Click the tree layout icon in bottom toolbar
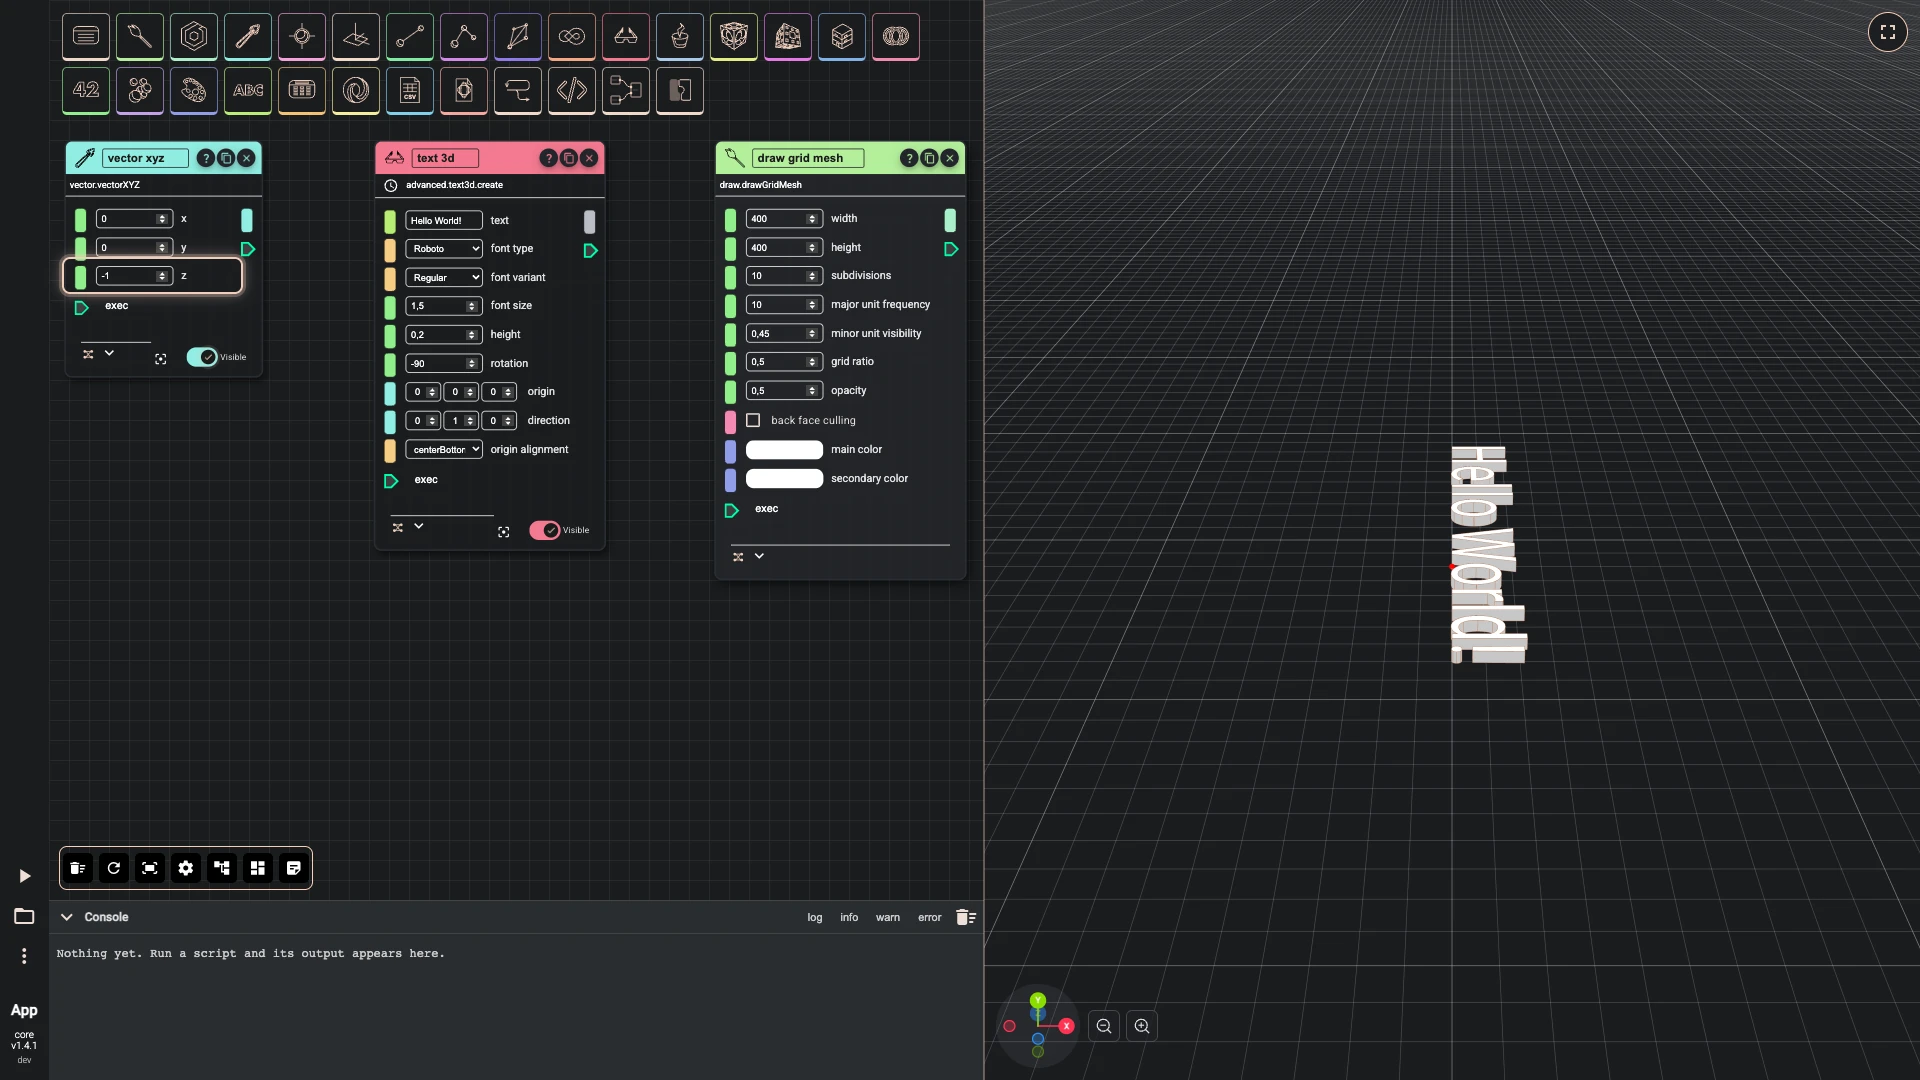Screen dimensions: 1920x1080 click(x=222, y=868)
